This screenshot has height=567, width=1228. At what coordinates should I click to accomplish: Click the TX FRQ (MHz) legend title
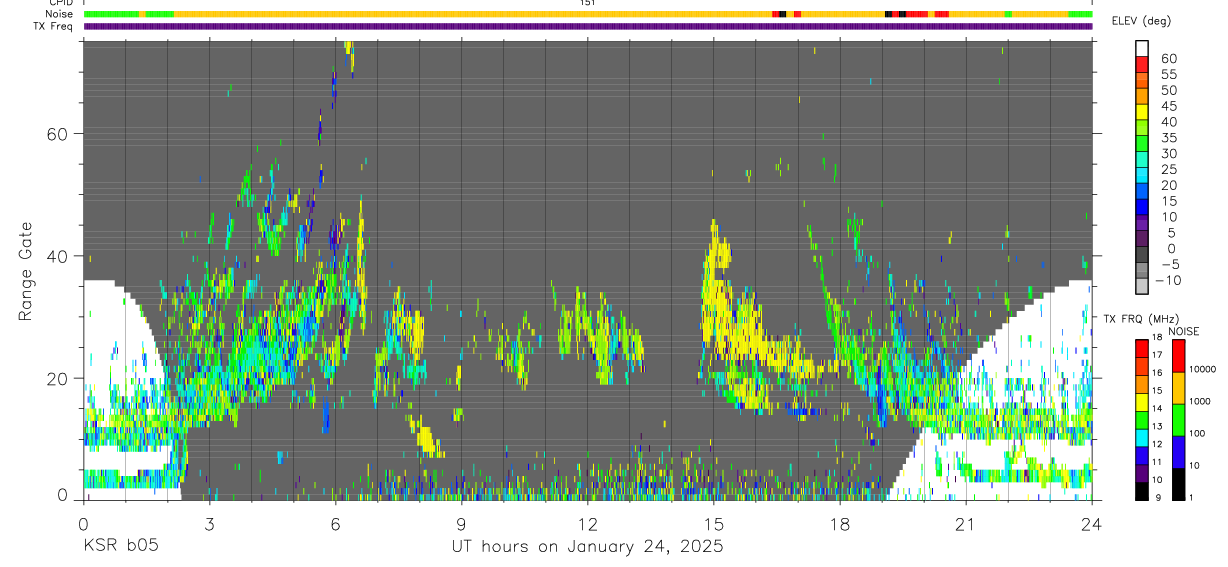(x=1138, y=318)
